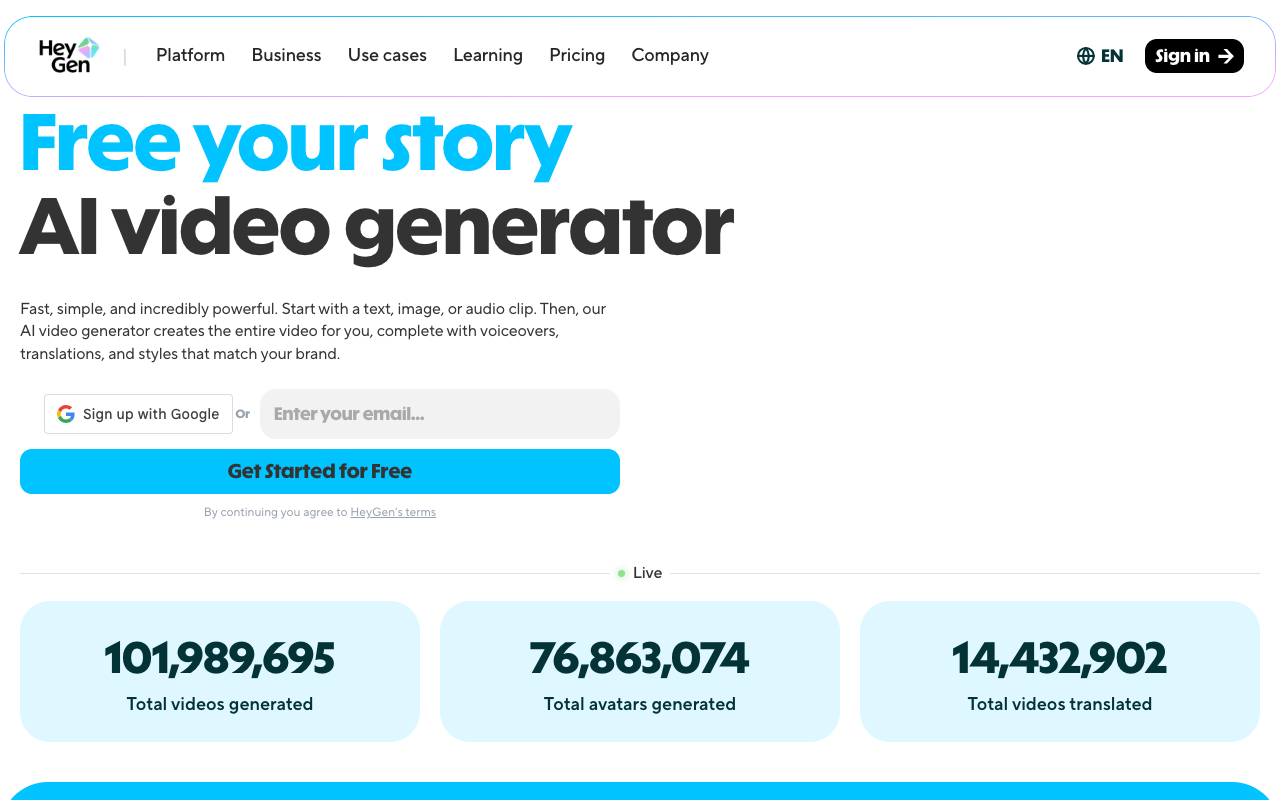
Task: Open the Company menu item
Action: (x=670, y=55)
